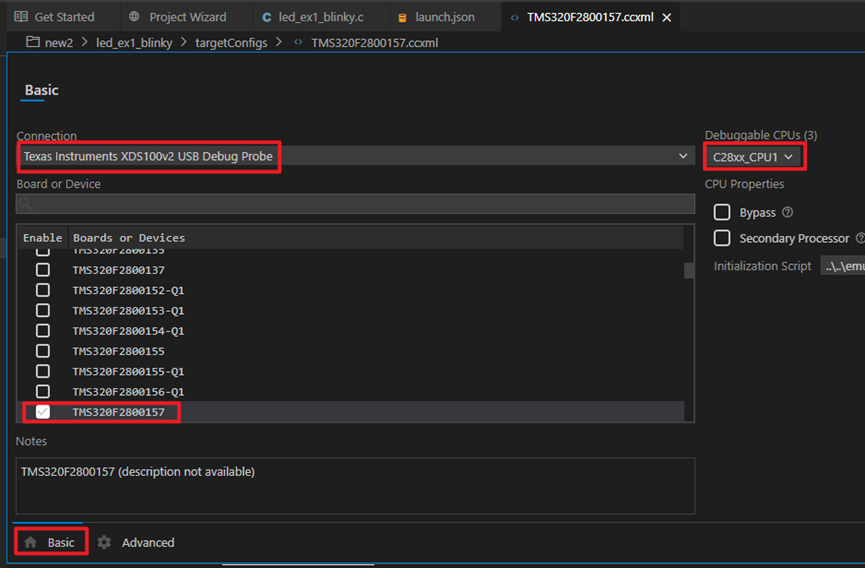Switch to the Advanced bottom tab
This screenshot has height=568, width=865.
(x=136, y=543)
